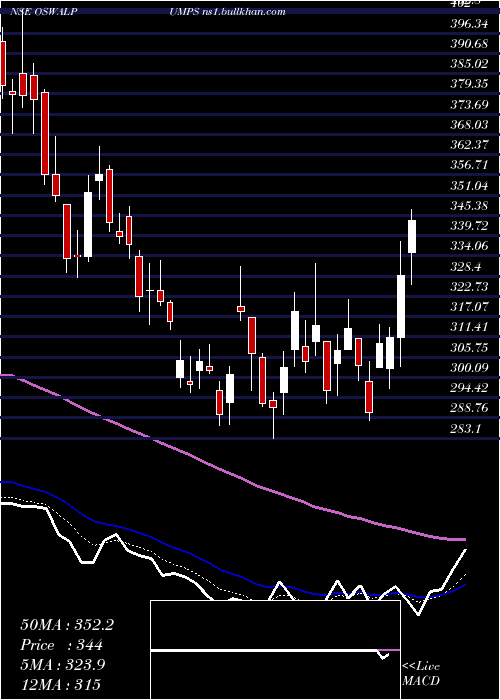Click the NSE OSWALP ticker title
This screenshot has height=700, width=500.
43,12
